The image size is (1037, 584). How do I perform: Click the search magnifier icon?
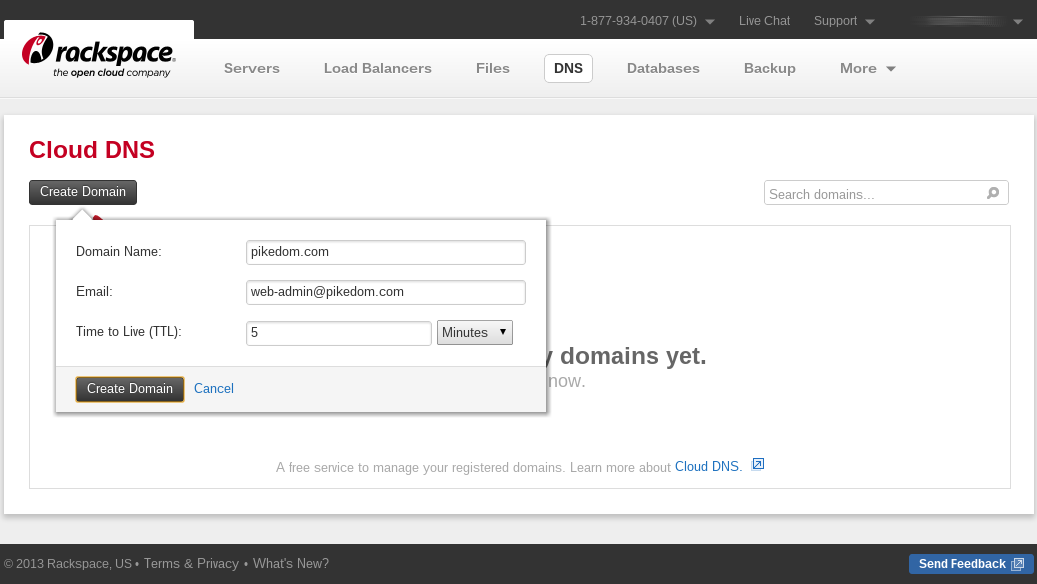[x=993, y=193]
